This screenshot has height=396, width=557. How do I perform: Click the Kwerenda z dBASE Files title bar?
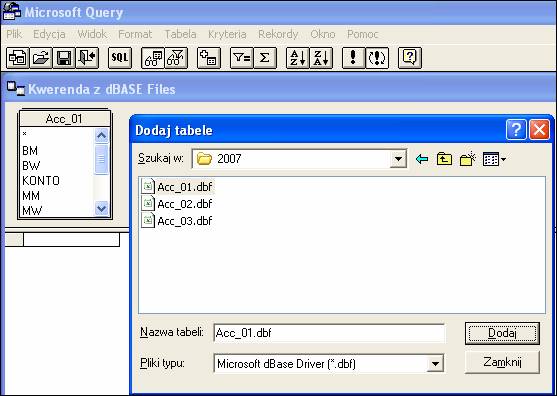tap(278, 89)
